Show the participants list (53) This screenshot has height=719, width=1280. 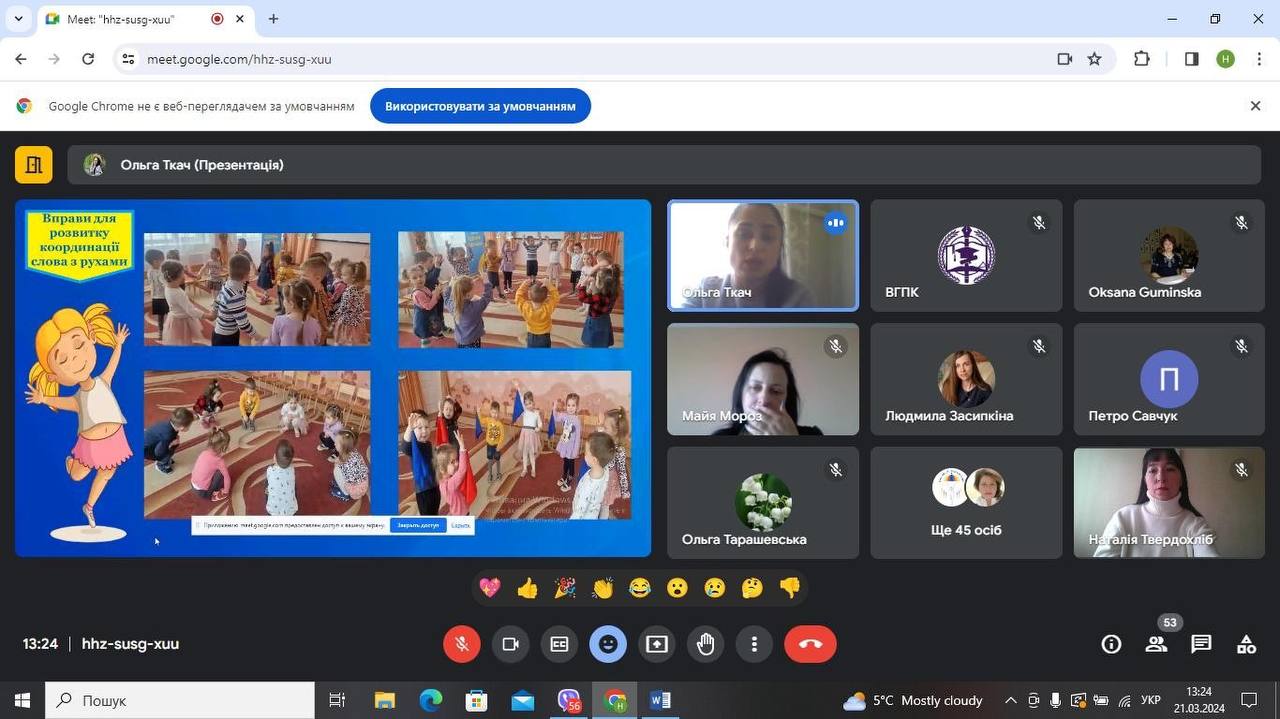click(1157, 644)
